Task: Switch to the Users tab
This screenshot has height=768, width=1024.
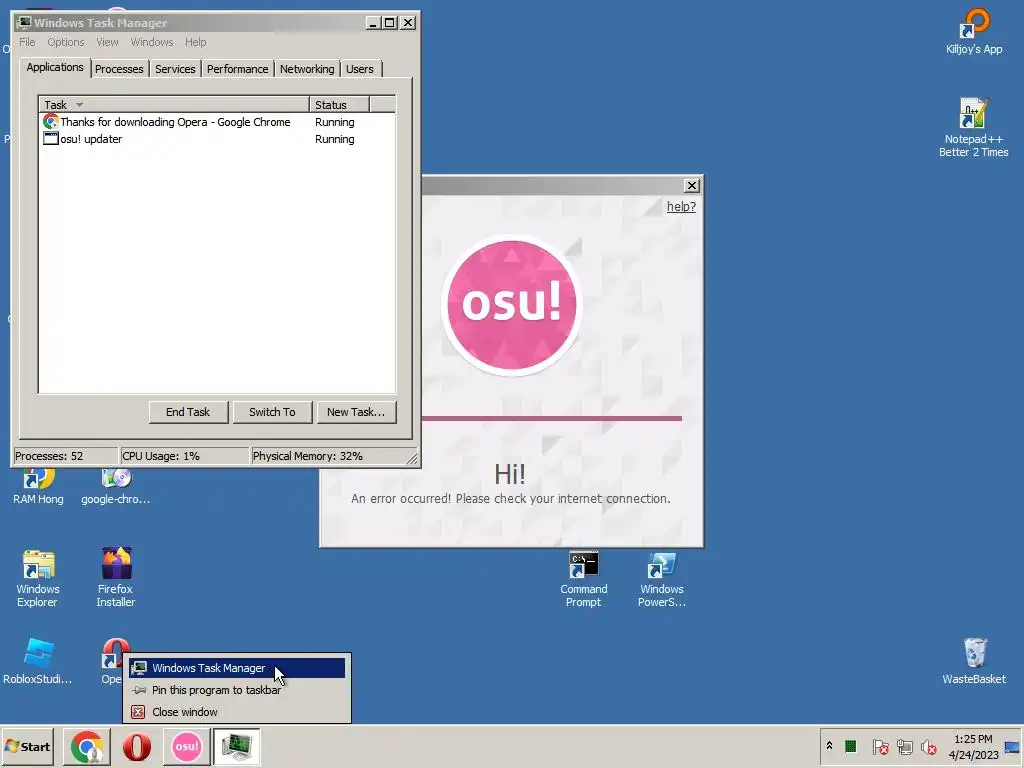Action: coord(360,69)
